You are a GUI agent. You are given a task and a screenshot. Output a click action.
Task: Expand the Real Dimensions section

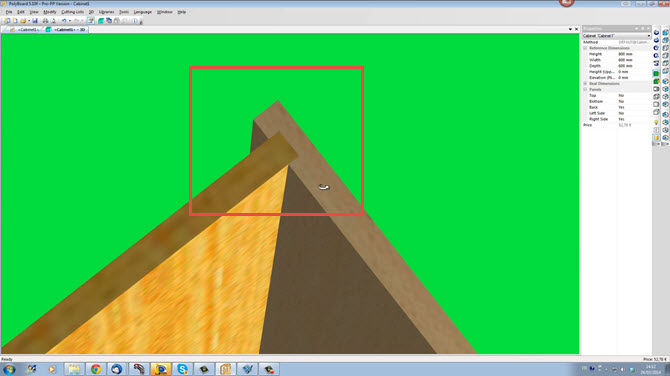[585, 84]
